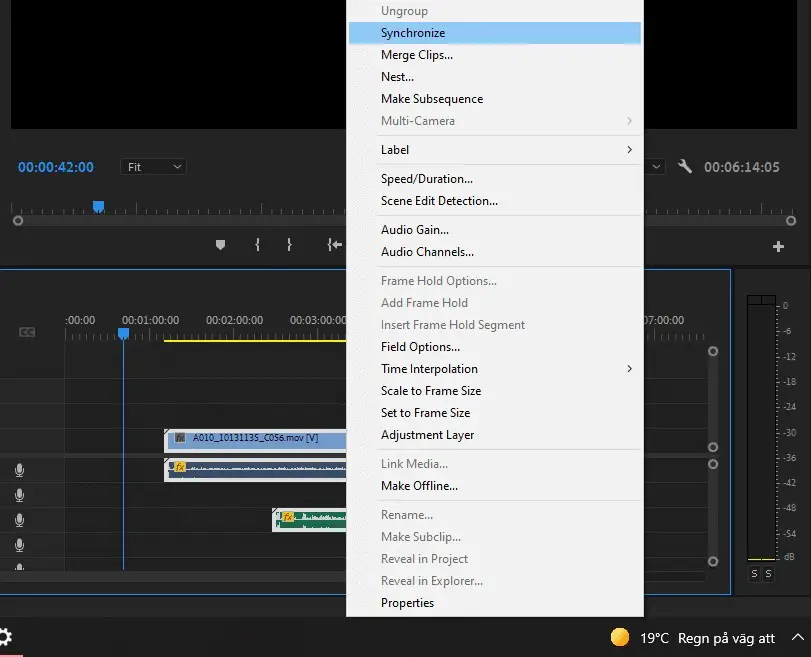Open Properties from context menu
811x657 pixels.
[x=495, y=603]
